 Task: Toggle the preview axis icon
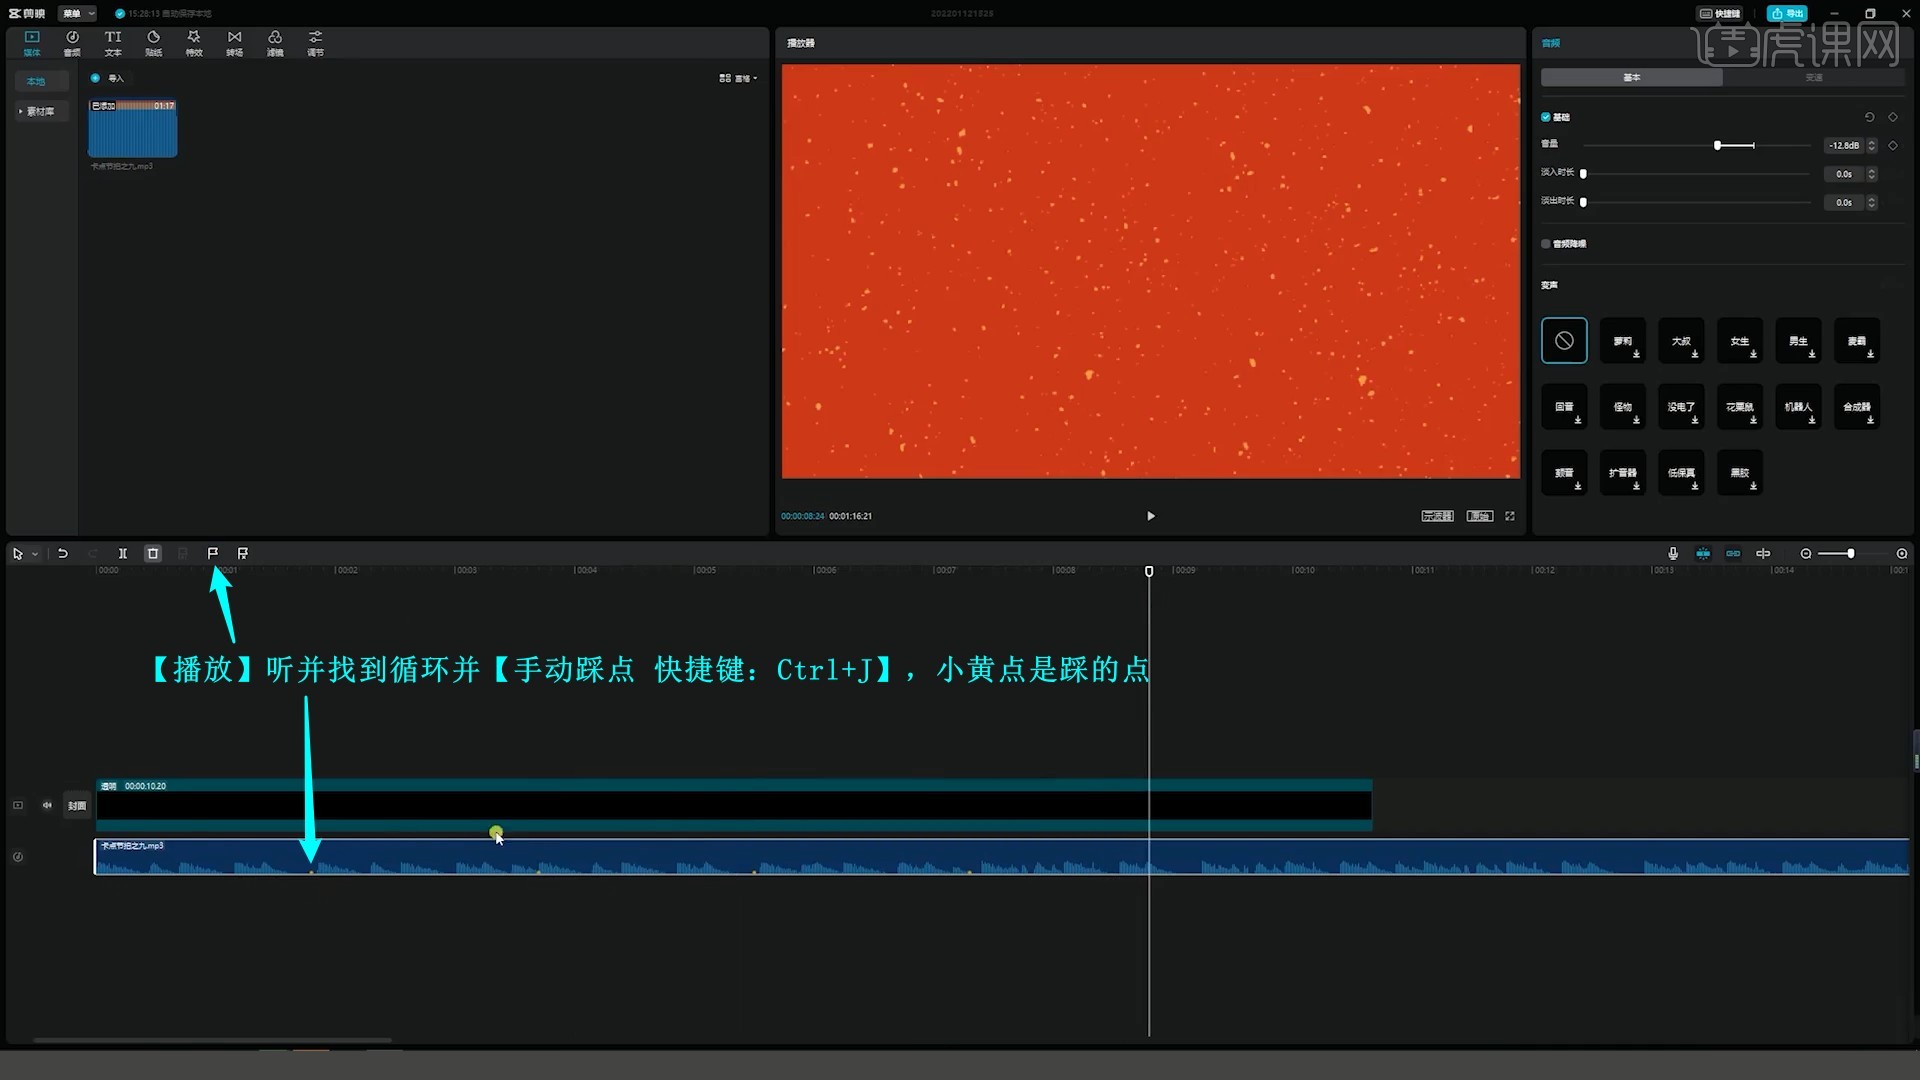click(1763, 553)
